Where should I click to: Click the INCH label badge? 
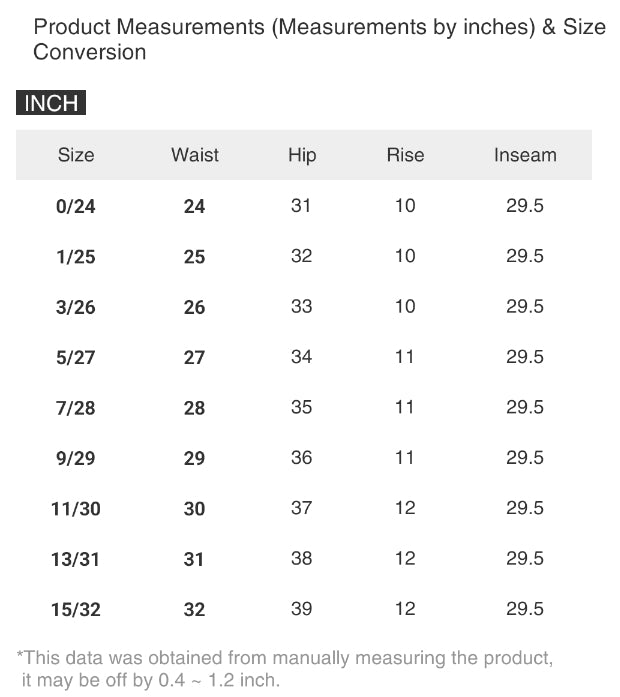51,104
